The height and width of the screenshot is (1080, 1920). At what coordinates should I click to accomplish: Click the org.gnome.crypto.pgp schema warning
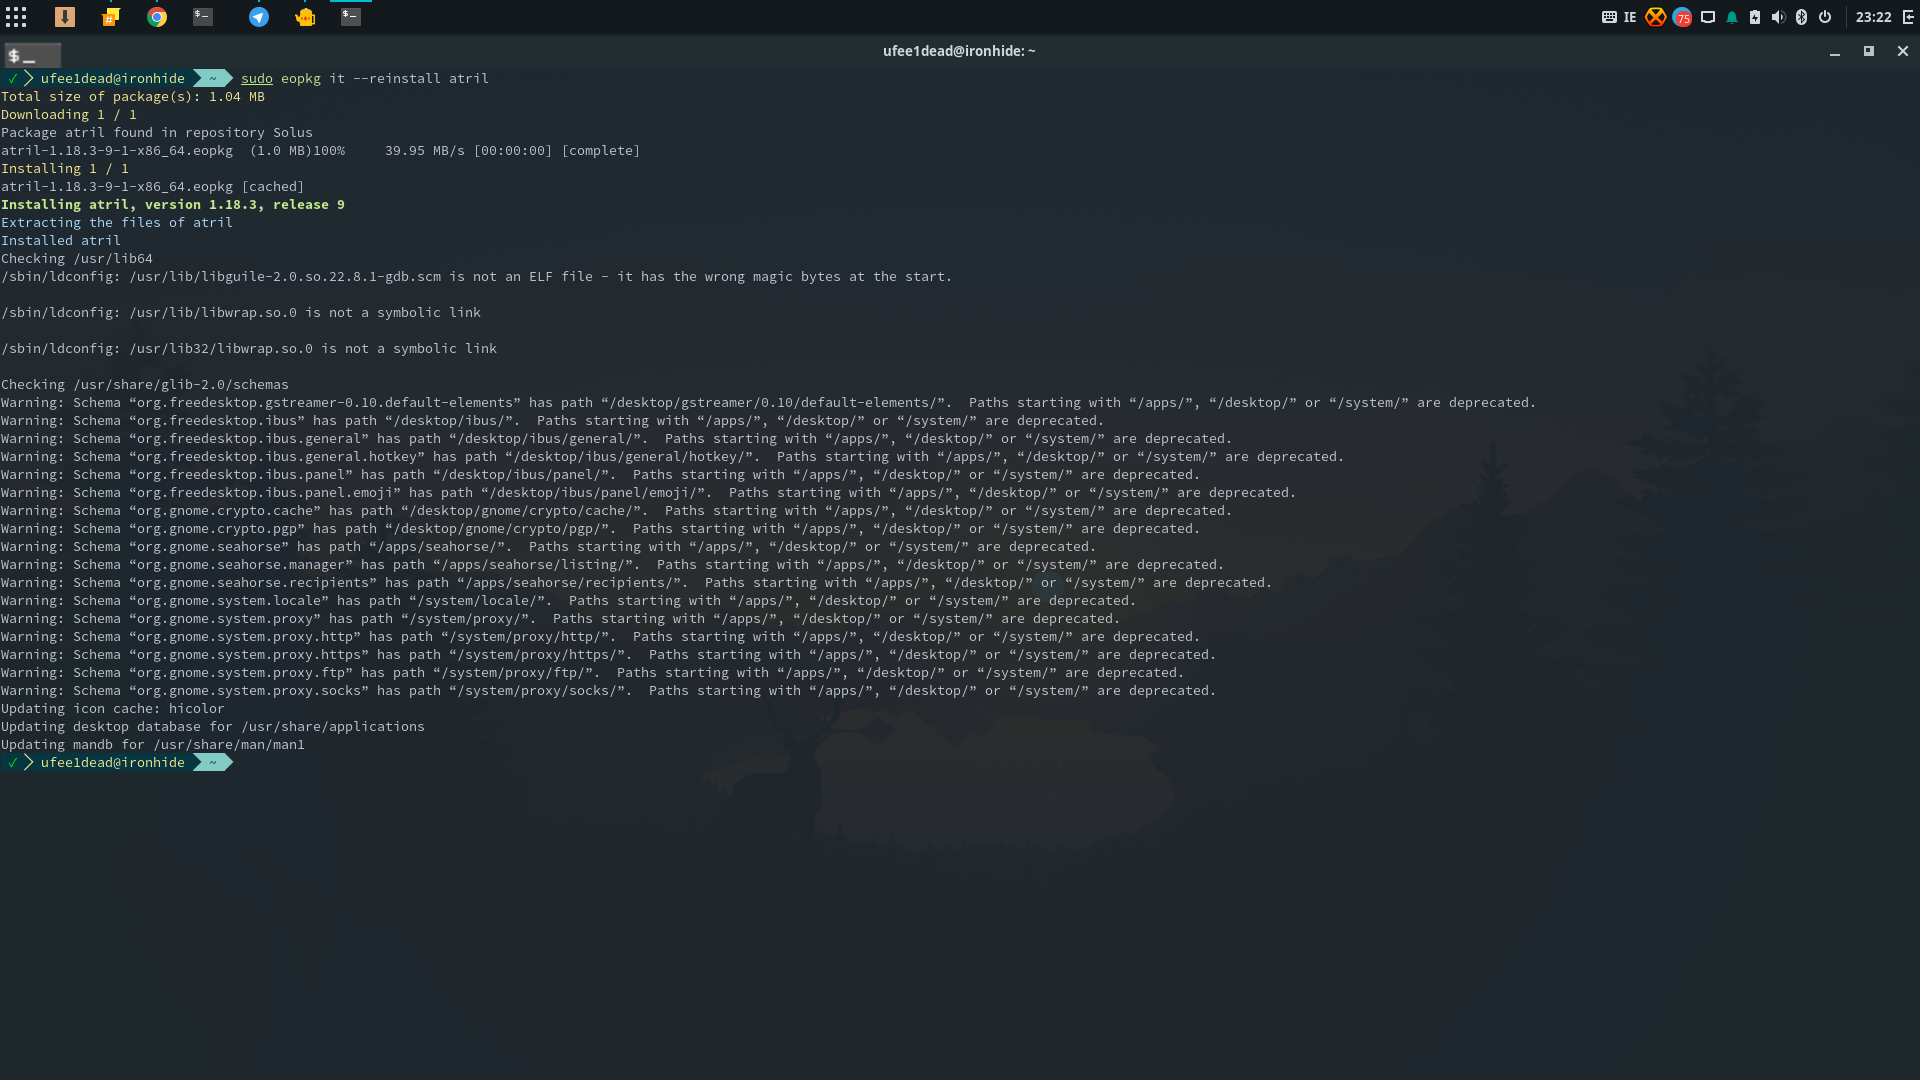point(601,529)
